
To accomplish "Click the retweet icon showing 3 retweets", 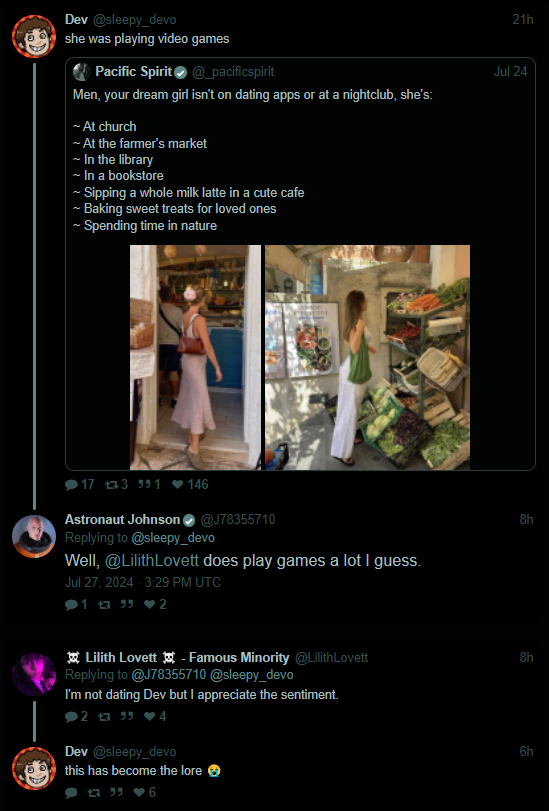I will coord(111,485).
